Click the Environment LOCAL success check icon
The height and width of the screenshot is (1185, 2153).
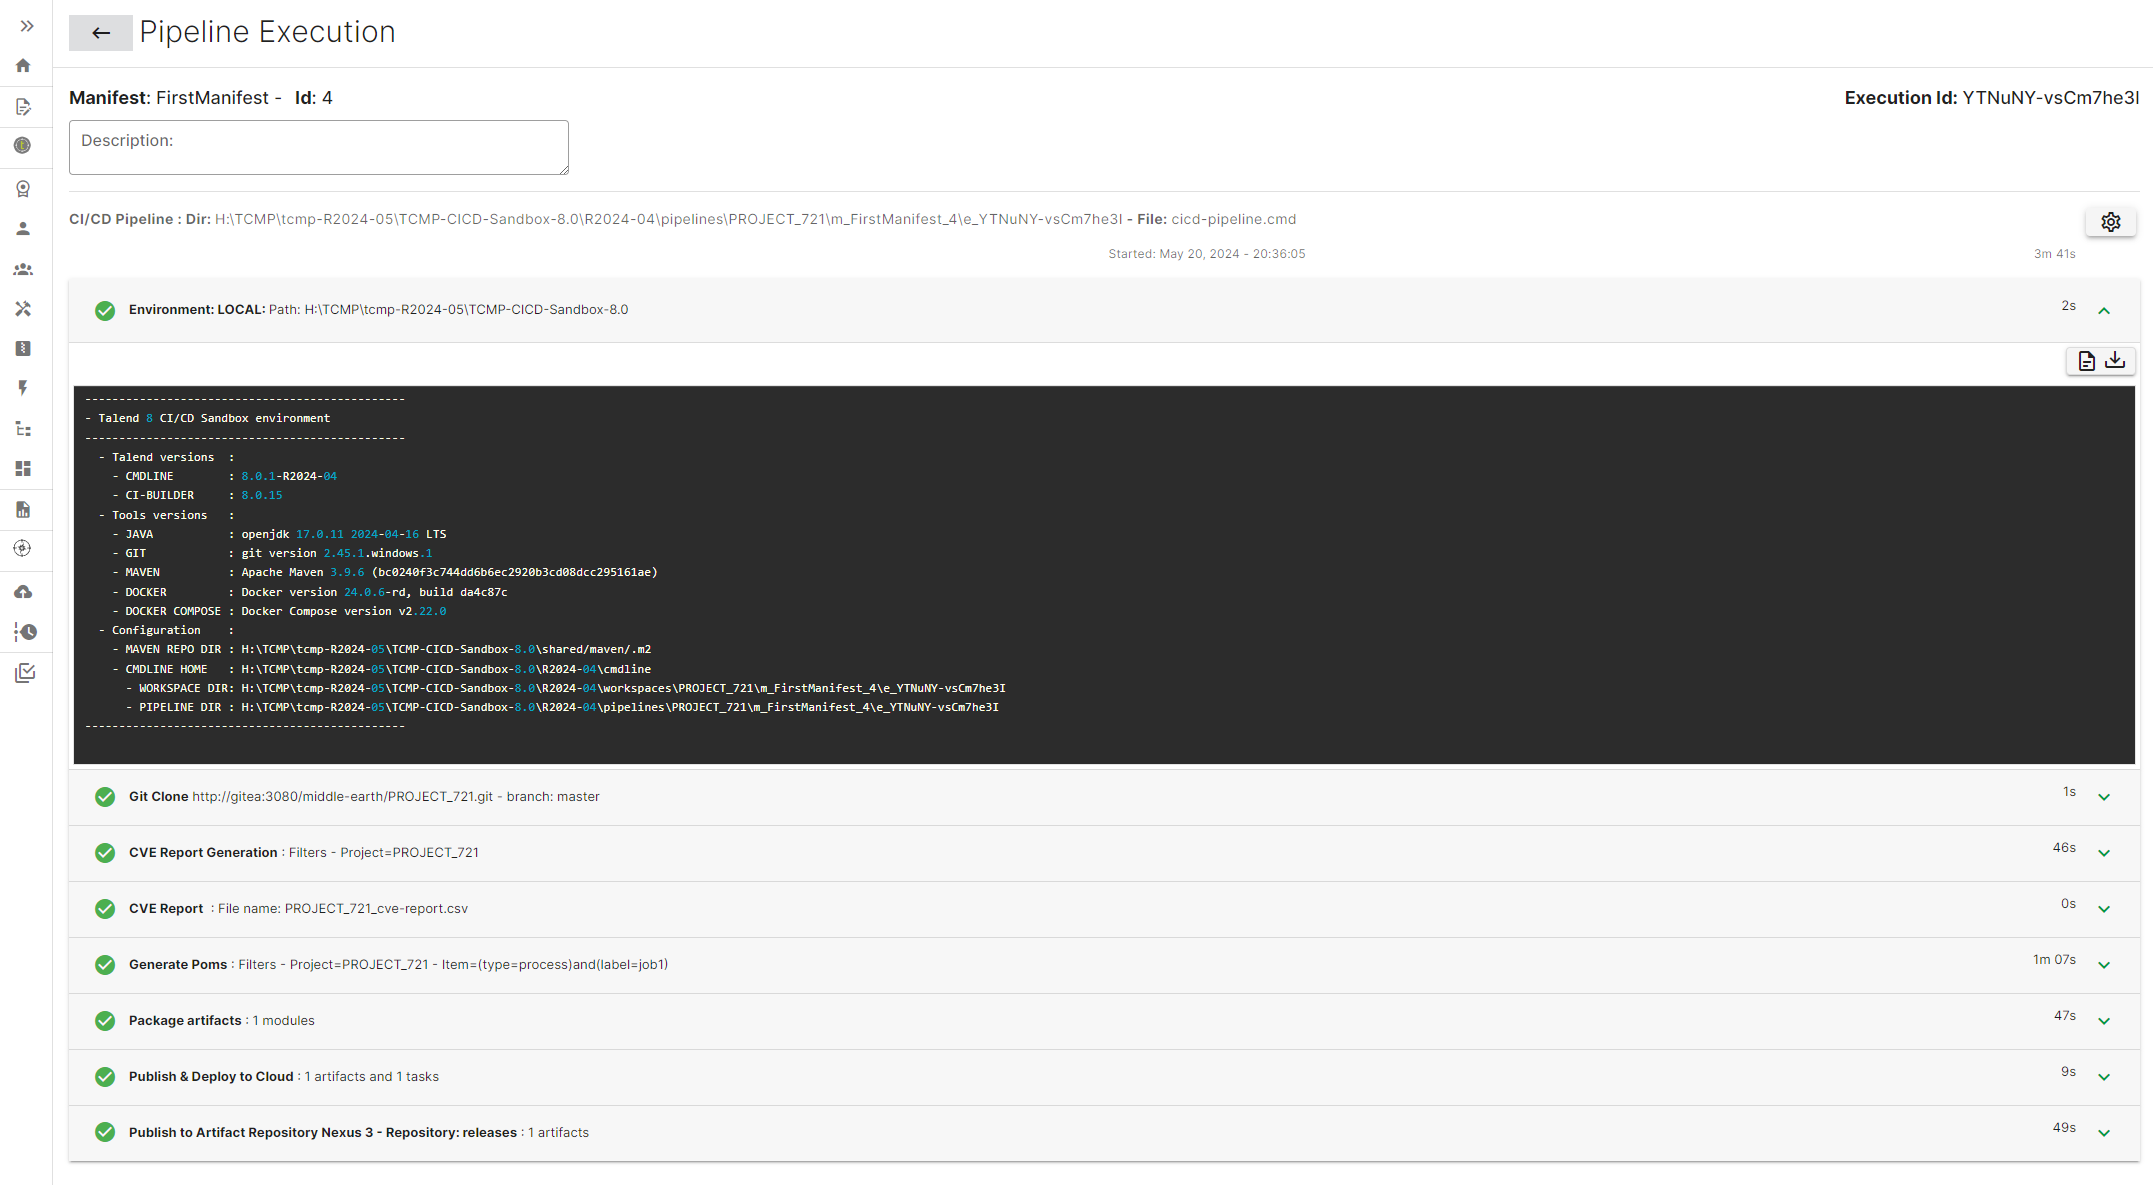105,311
